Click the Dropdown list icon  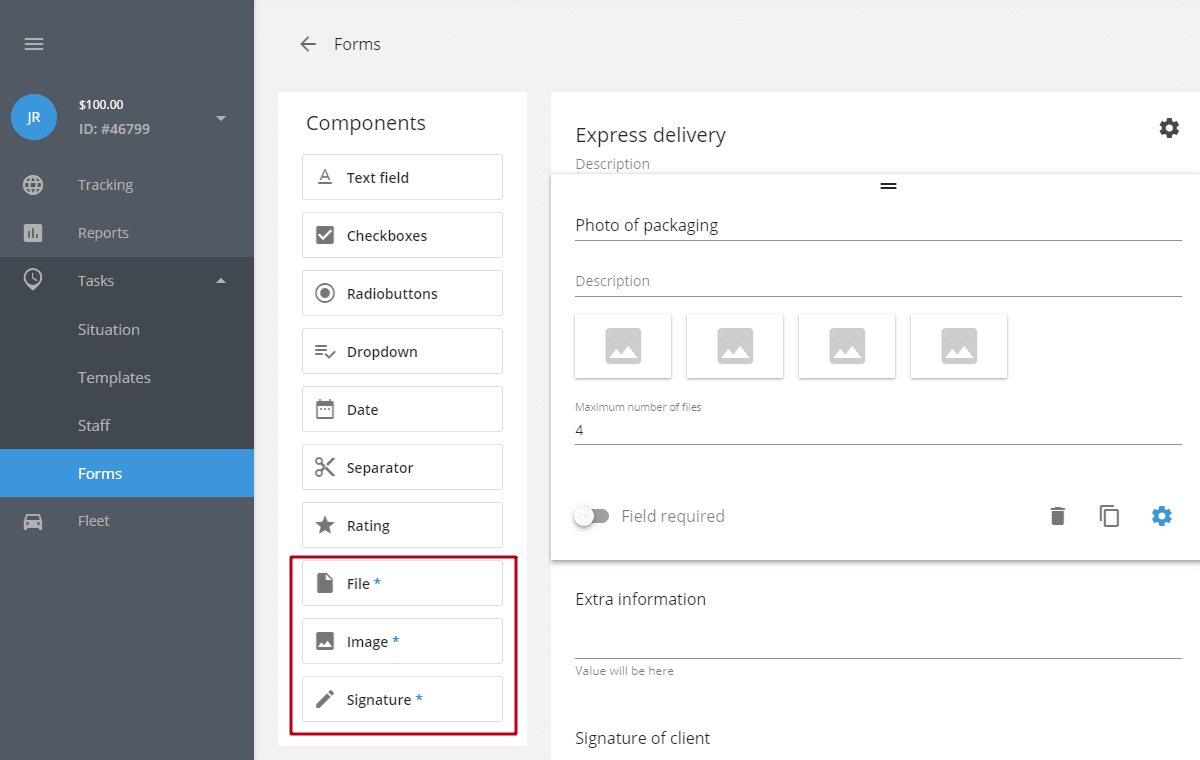(x=325, y=351)
